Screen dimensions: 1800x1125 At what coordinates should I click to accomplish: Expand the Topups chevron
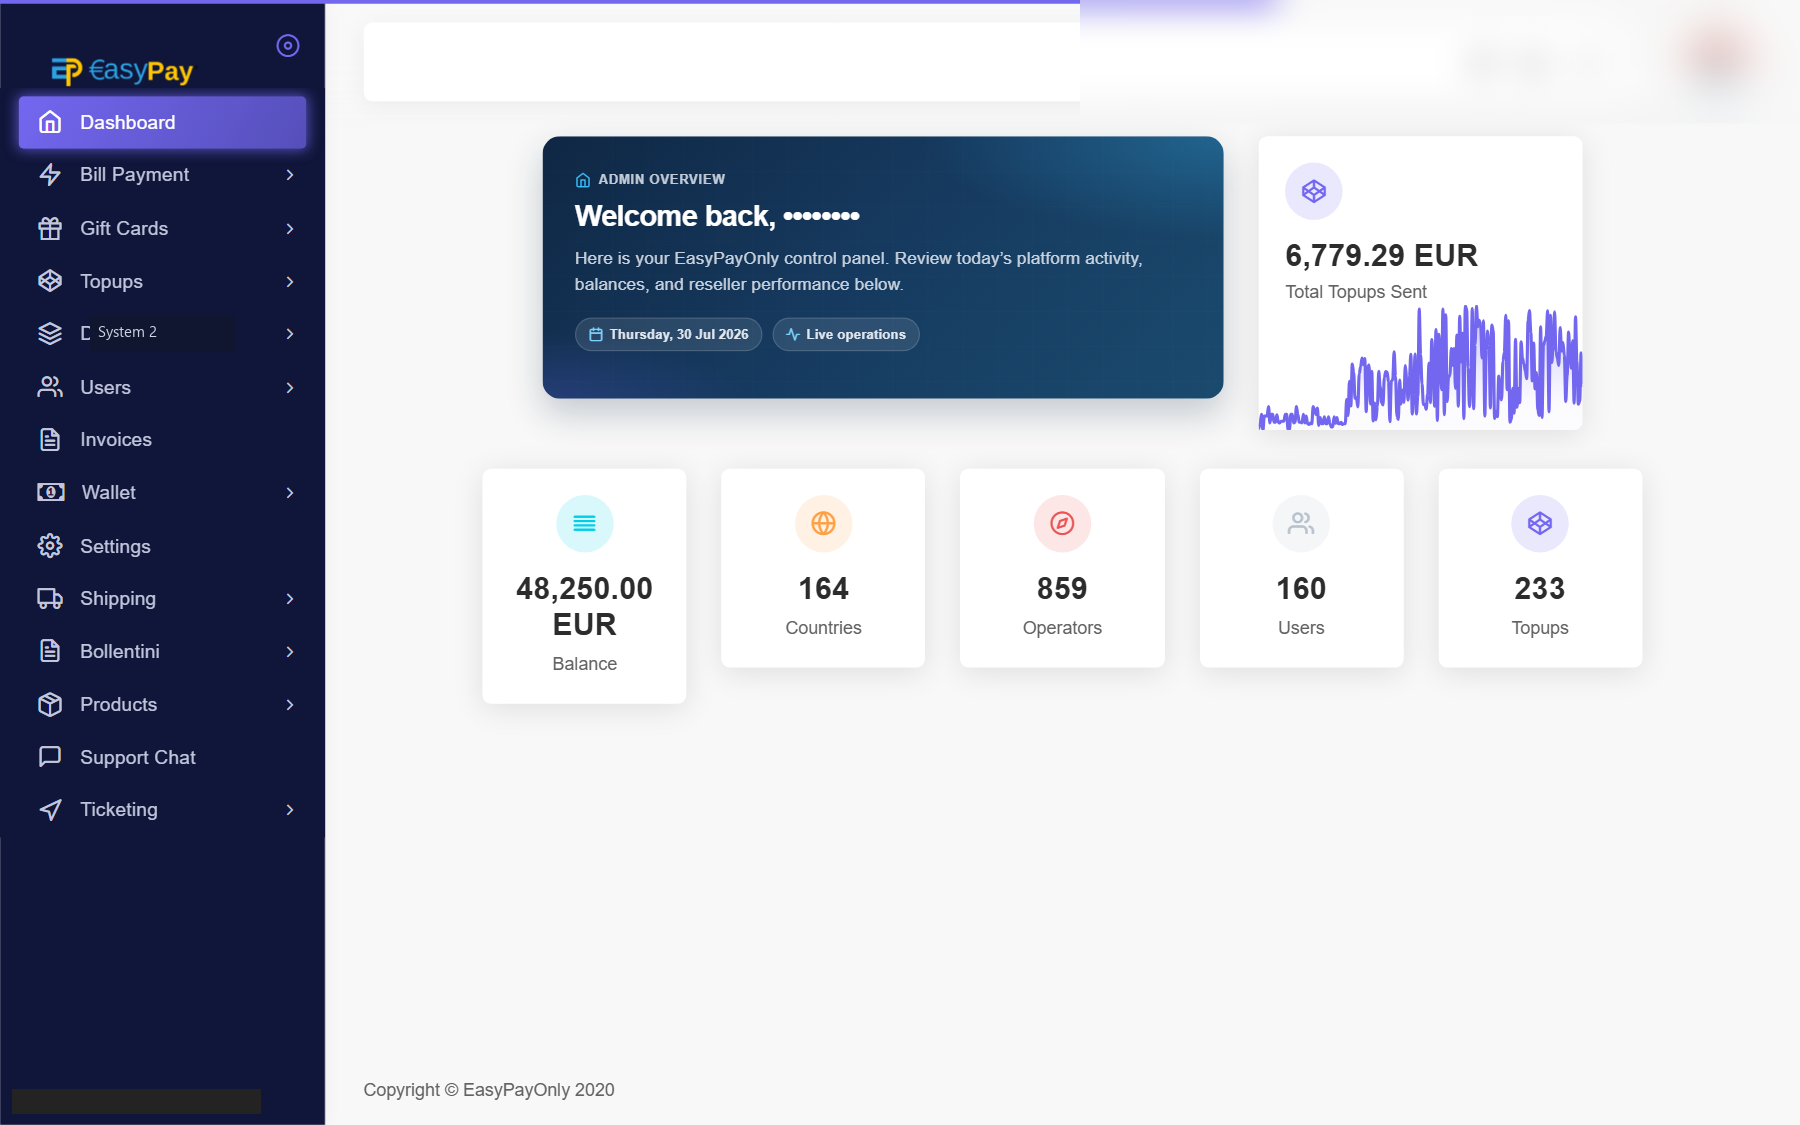[x=290, y=281]
